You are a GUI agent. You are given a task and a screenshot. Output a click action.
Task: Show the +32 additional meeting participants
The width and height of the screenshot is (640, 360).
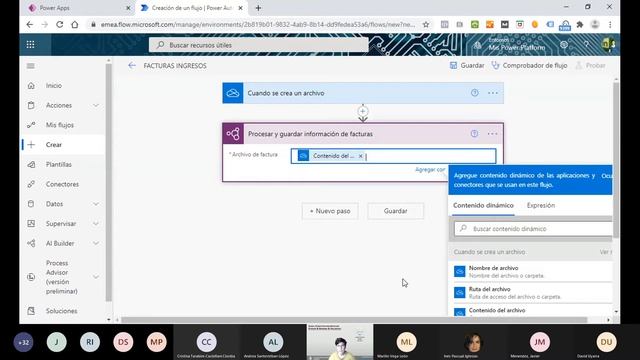click(x=23, y=342)
